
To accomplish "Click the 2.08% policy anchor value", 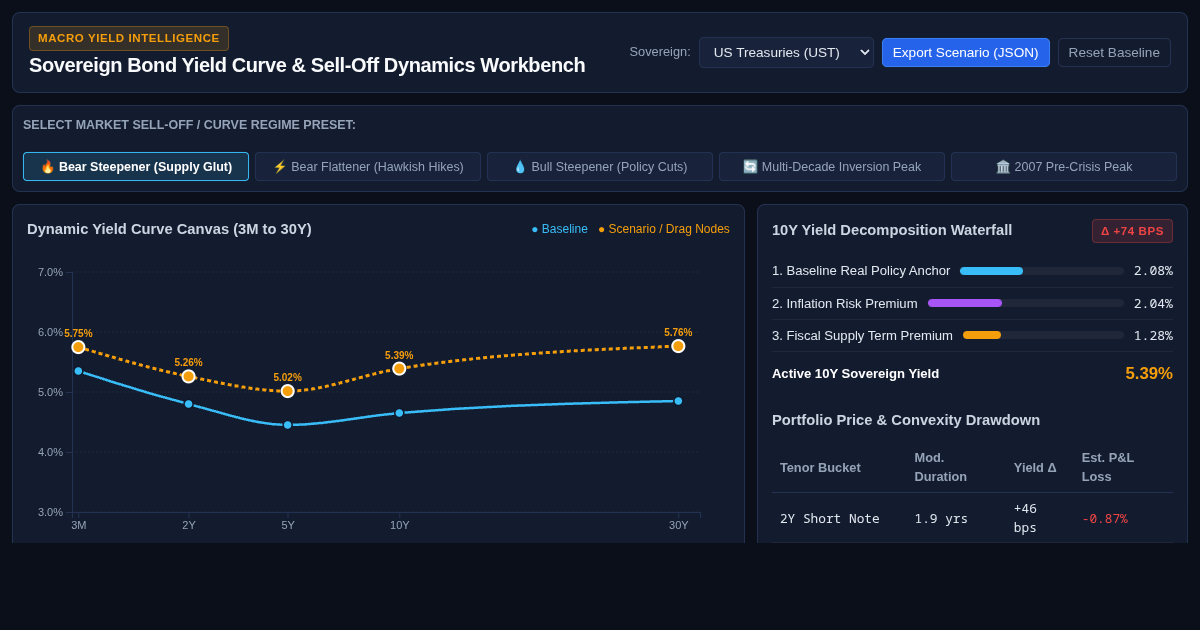I will [x=1153, y=271].
